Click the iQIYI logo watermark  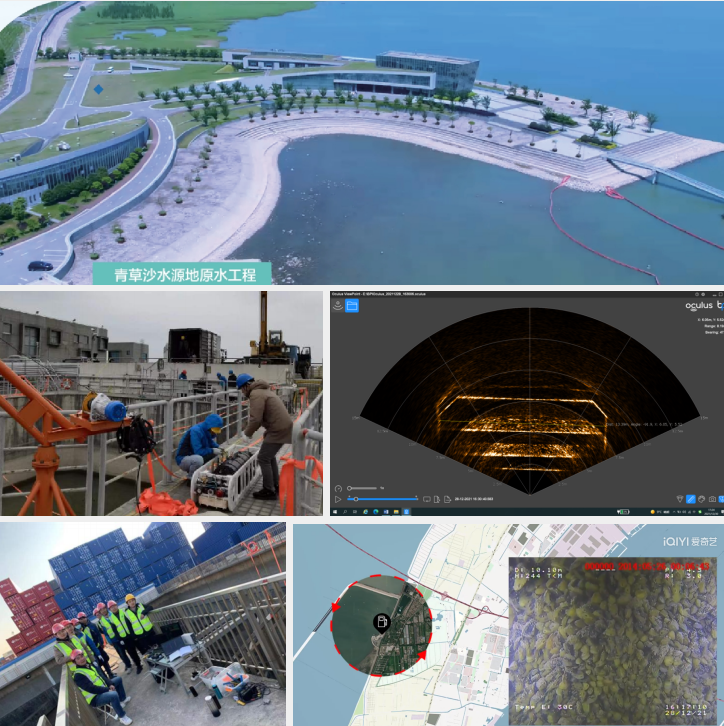click(x=690, y=540)
